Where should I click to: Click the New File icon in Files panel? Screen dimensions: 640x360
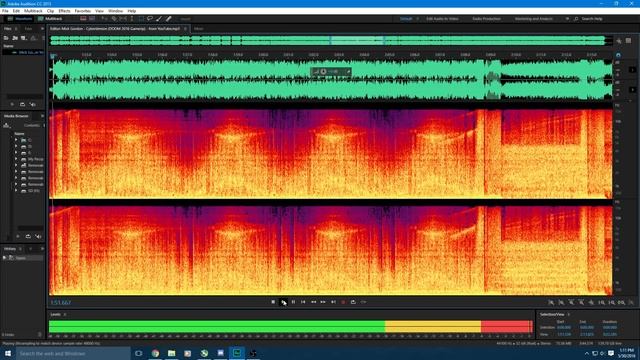24,38
